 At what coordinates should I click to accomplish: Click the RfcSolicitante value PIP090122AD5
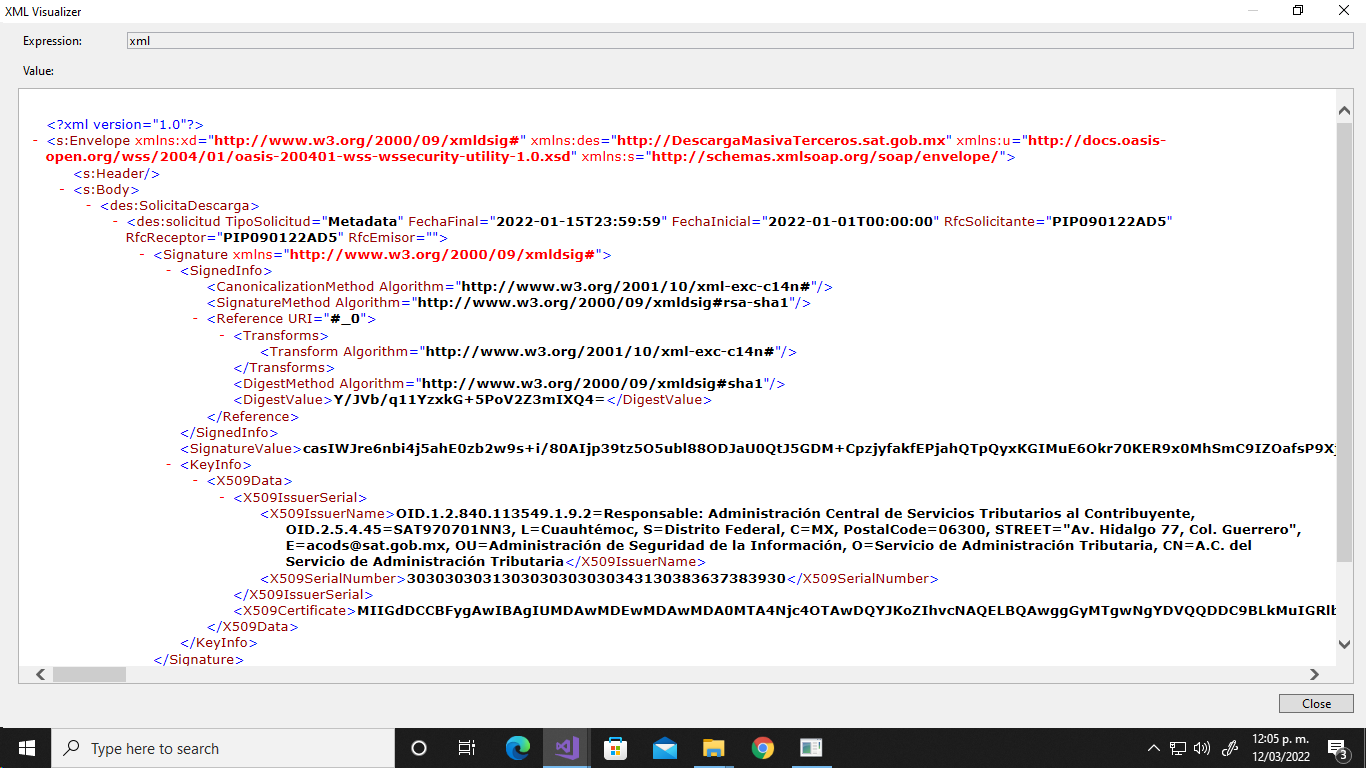[1110, 221]
